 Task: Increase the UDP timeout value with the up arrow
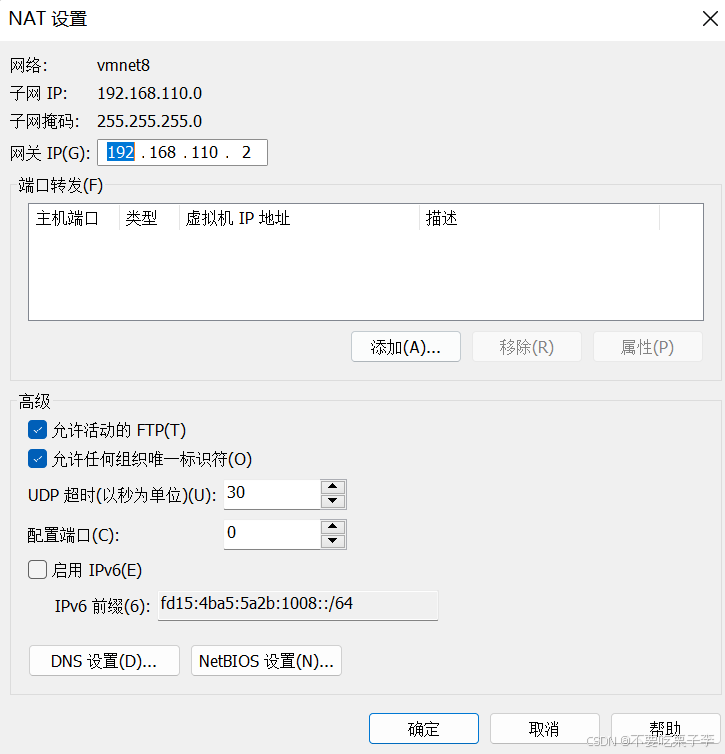(x=333, y=487)
